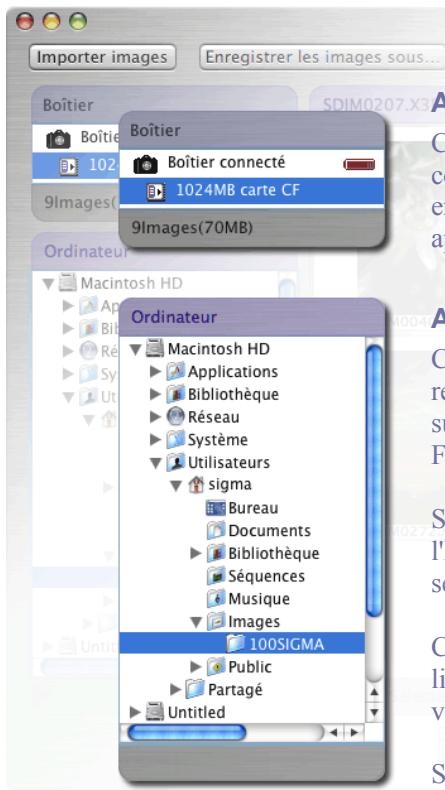Expand the top-level Bibliothèque folder

[156, 394]
